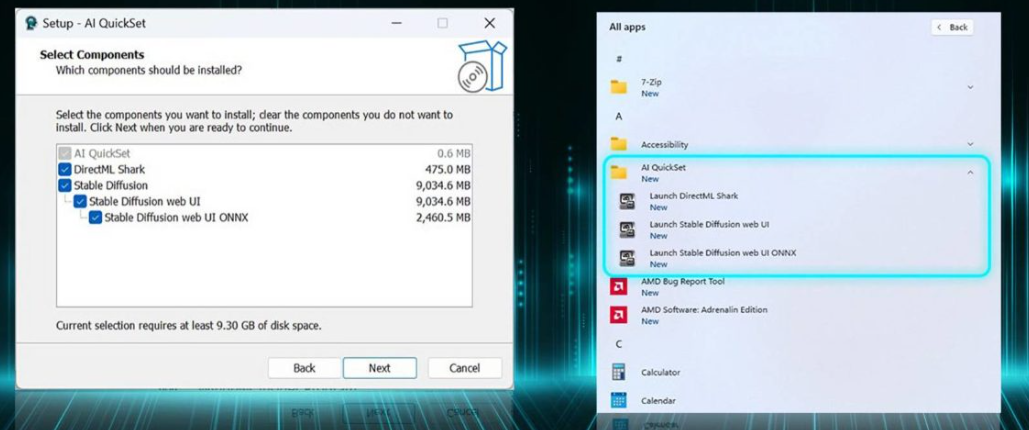This screenshot has height=430, width=1029.
Task: Click the Launch DirectML Shark shortcut icon
Action: (x=627, y=201)
